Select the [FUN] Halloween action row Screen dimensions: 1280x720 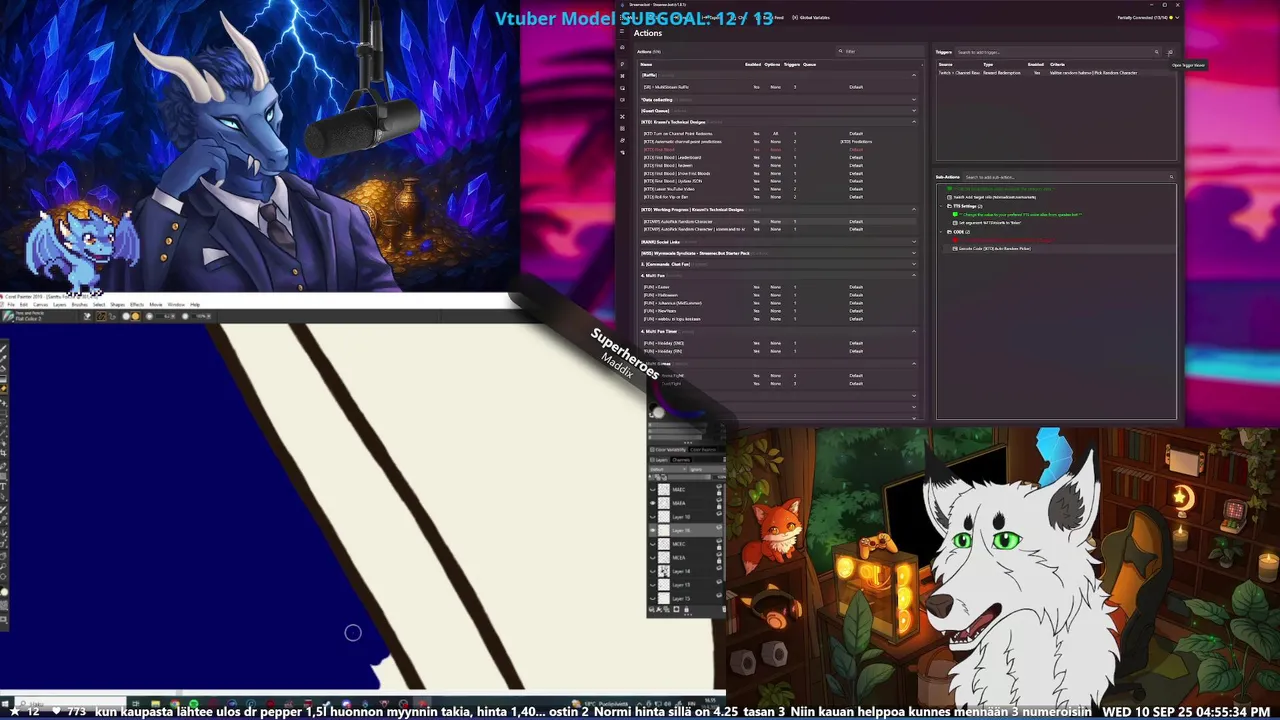tap(778, 295)
